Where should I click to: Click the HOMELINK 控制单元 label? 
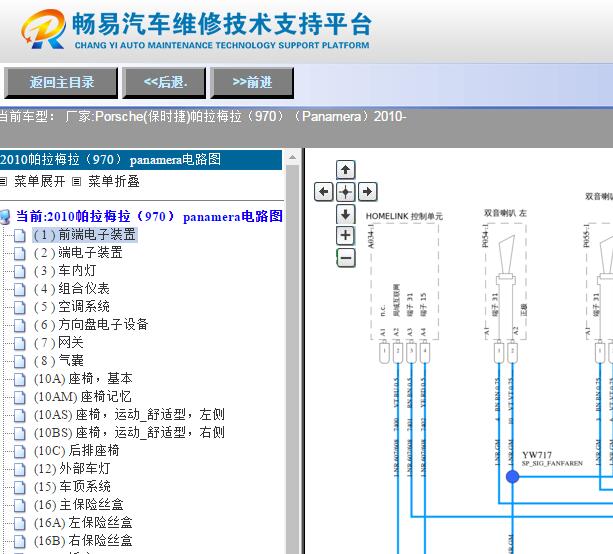(404, 216)
